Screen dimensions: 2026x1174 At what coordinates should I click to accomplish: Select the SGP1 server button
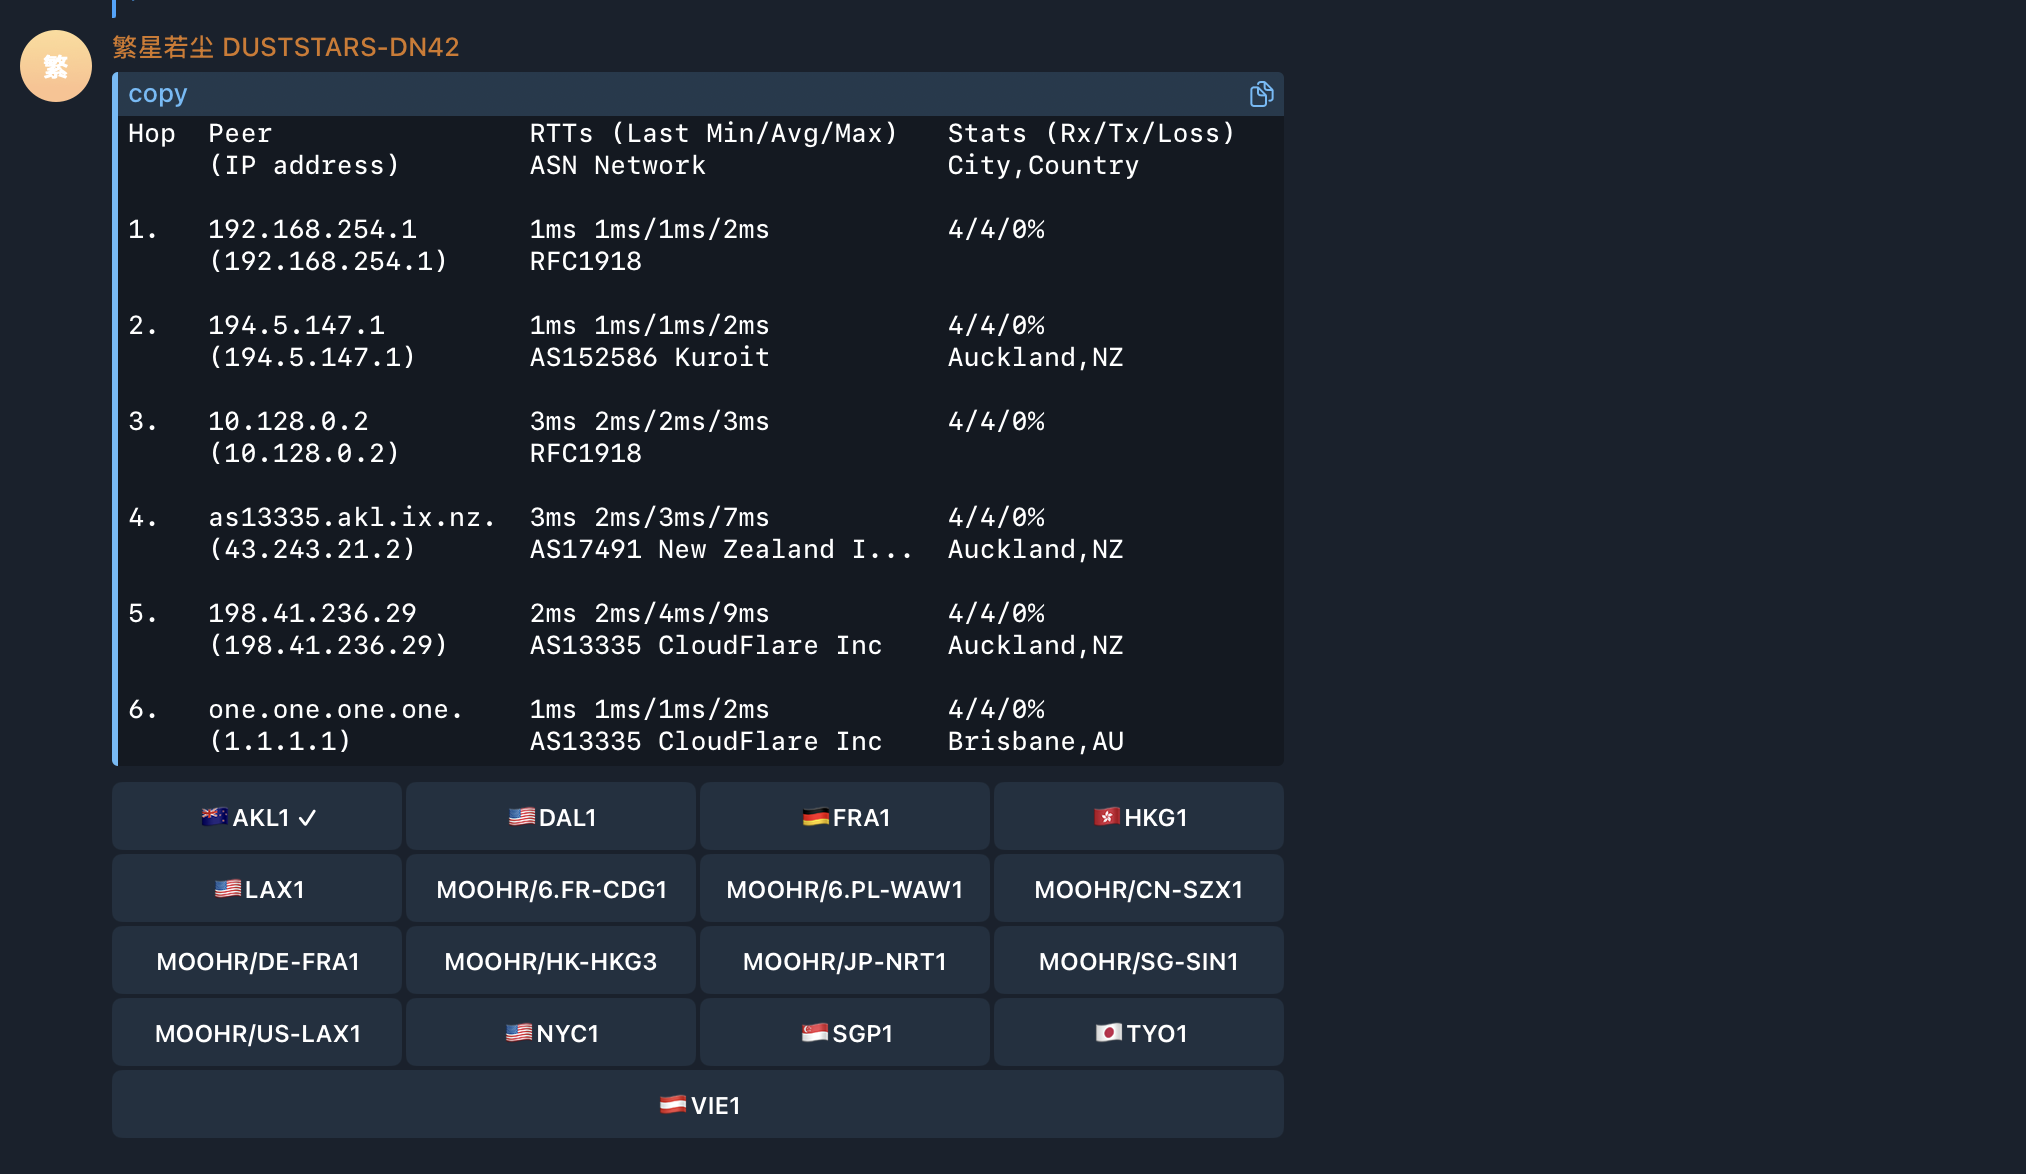[845, 1033]
